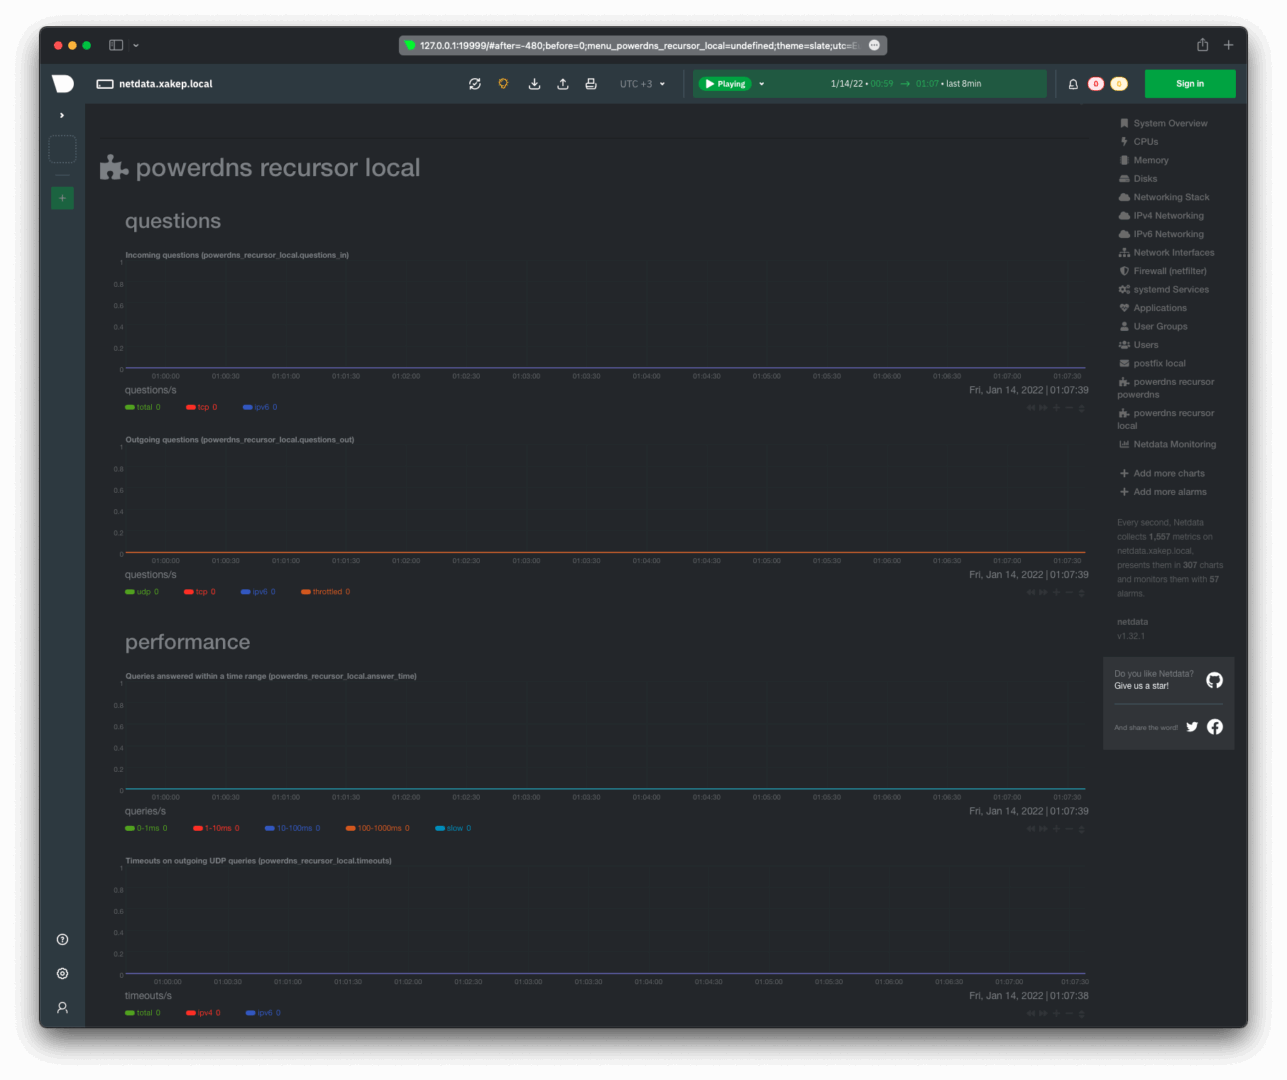This screenshot has height=1080, width=1287.
Task: Toggle the Safari sidebar icon
Action: click(116, 45)
